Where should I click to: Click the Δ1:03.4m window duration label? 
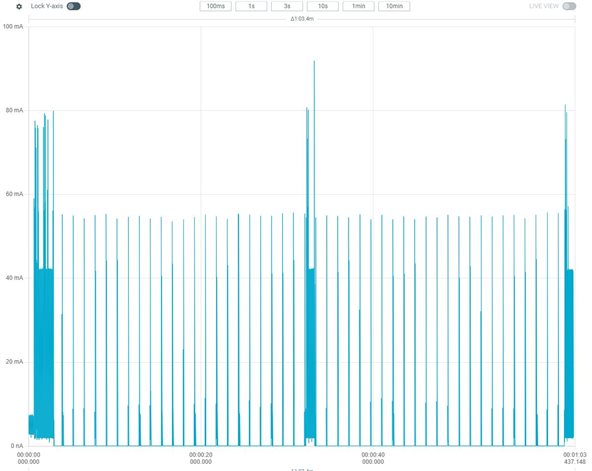[x=302, y=19]
